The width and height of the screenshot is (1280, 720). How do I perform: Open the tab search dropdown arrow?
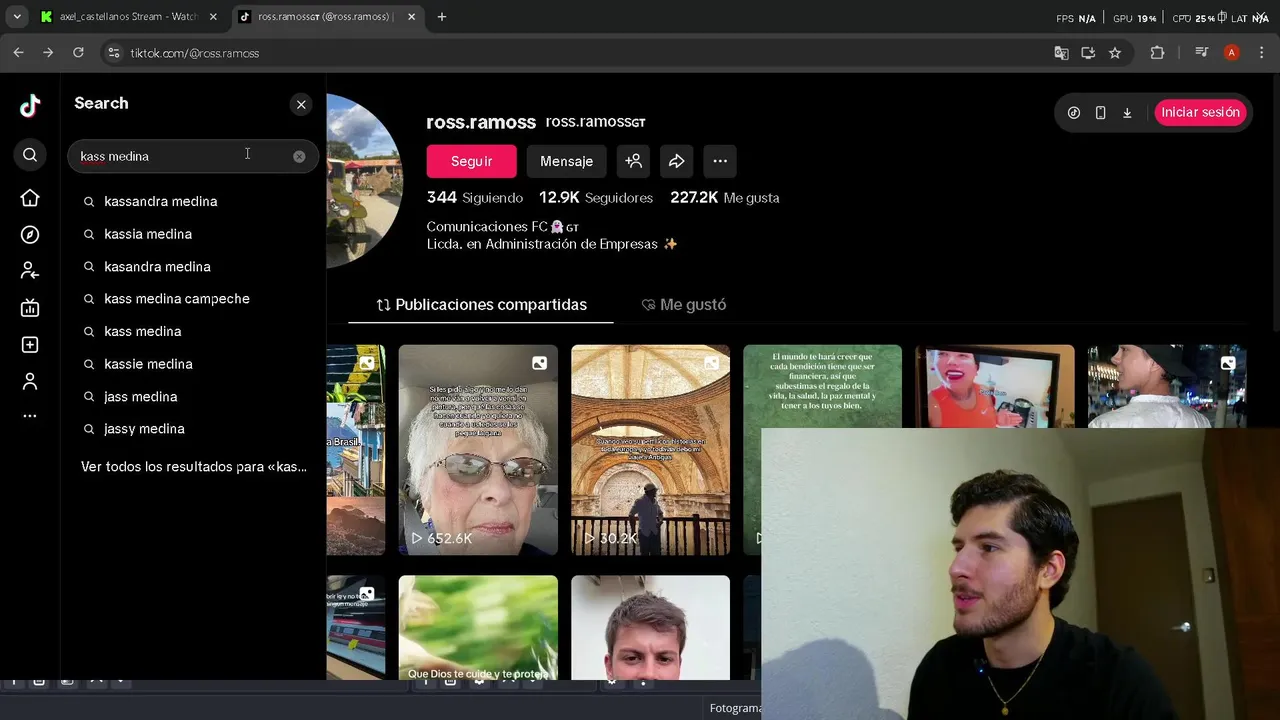17,17
